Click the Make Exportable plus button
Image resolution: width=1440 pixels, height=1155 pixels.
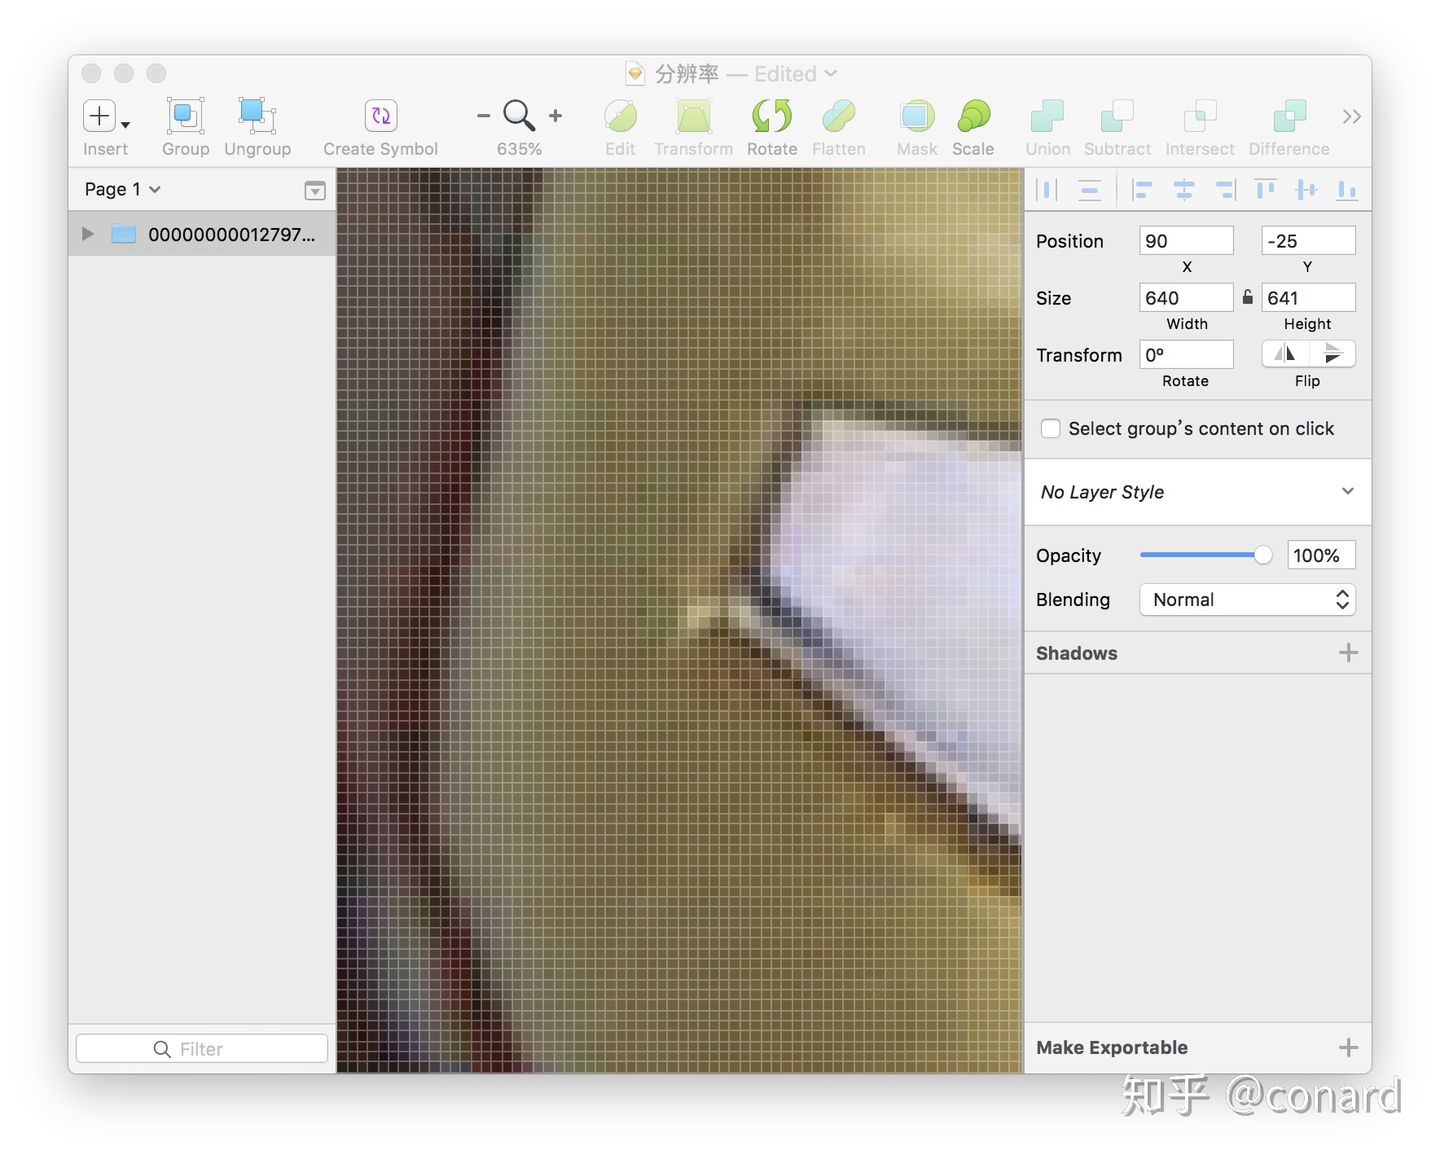point(1348,1048)
